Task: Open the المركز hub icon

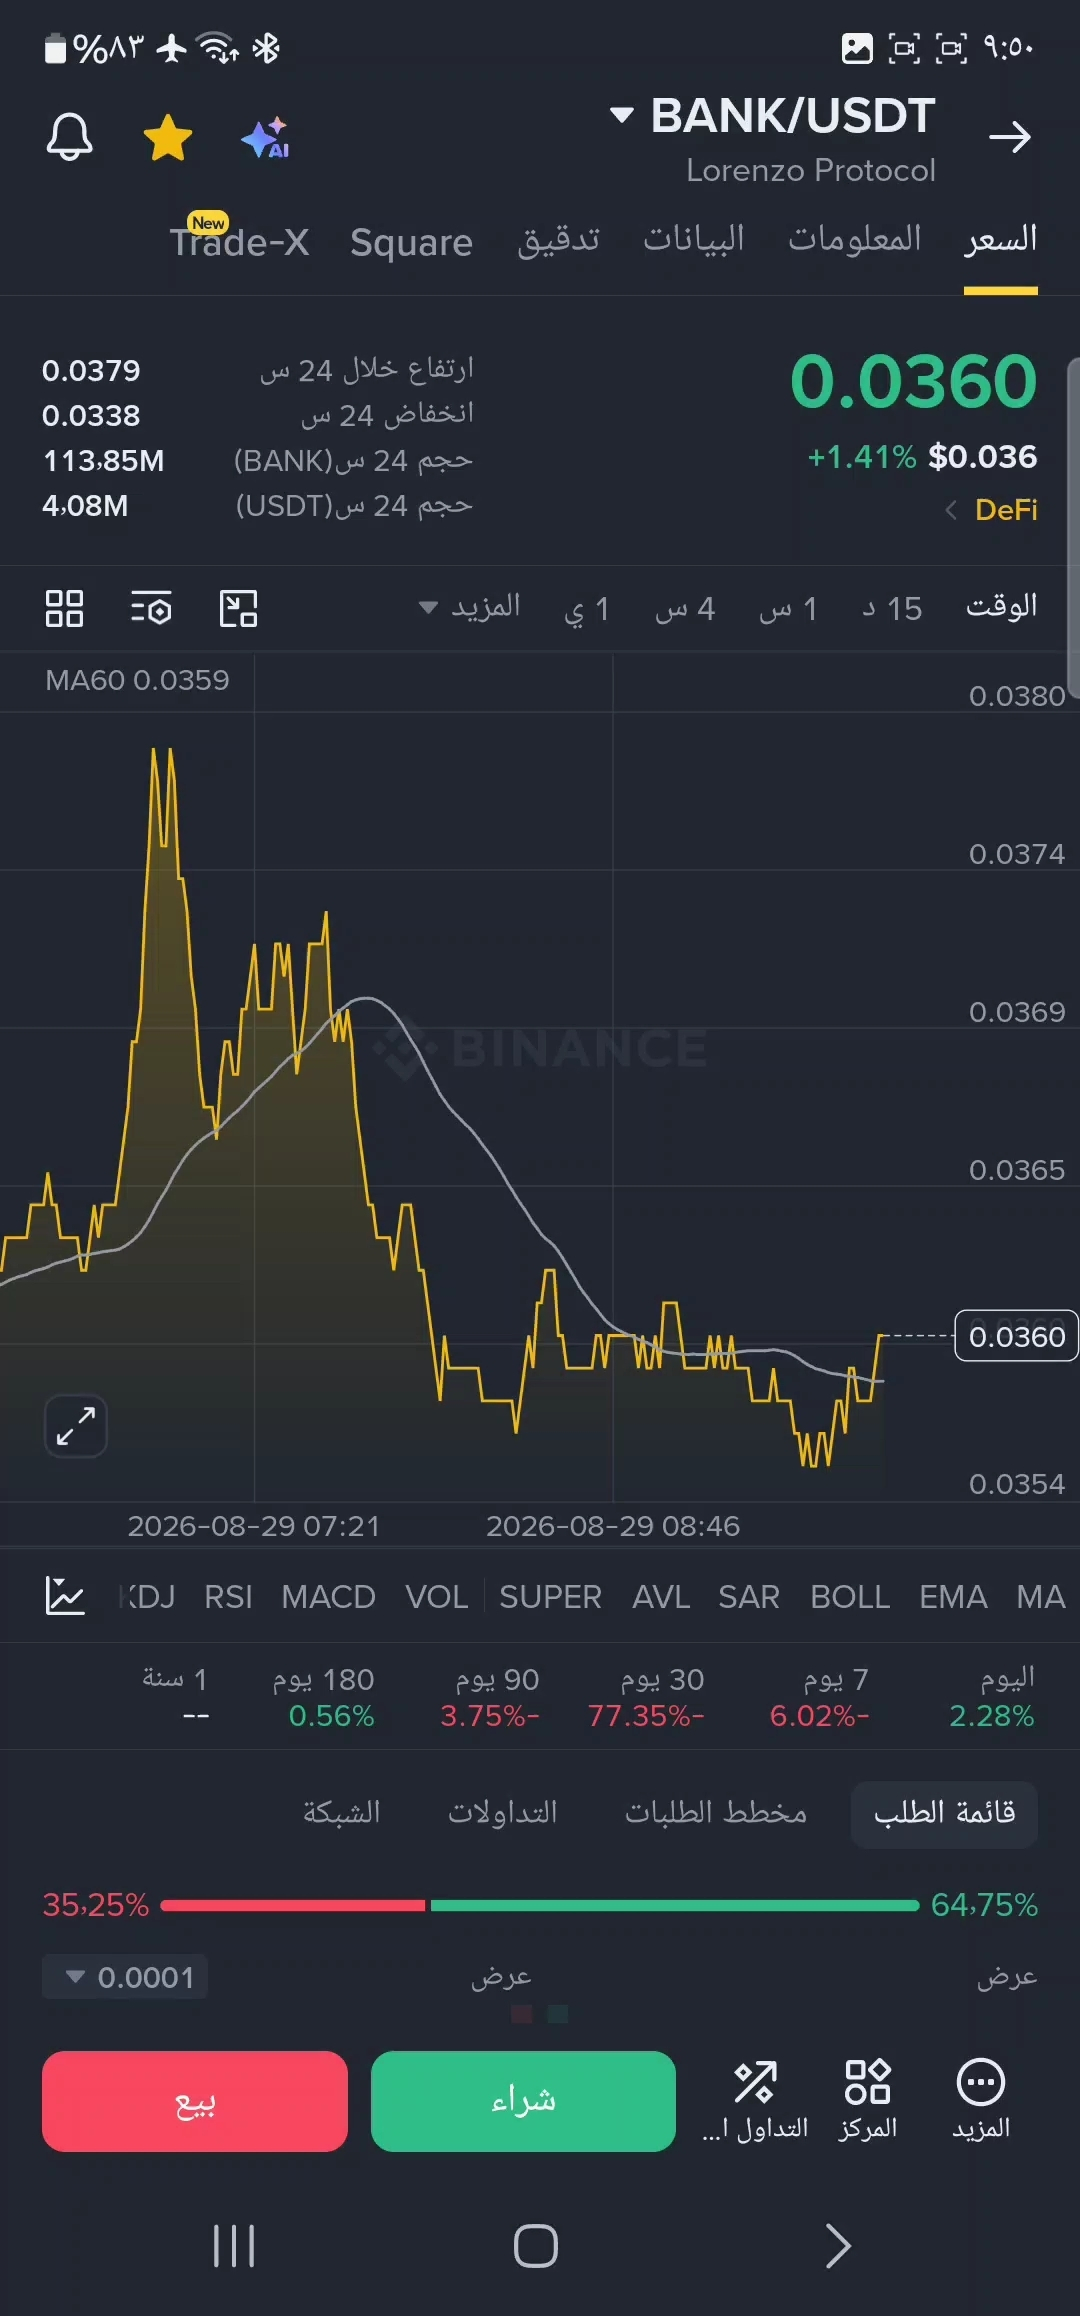Action: (x=867, y=2099)
